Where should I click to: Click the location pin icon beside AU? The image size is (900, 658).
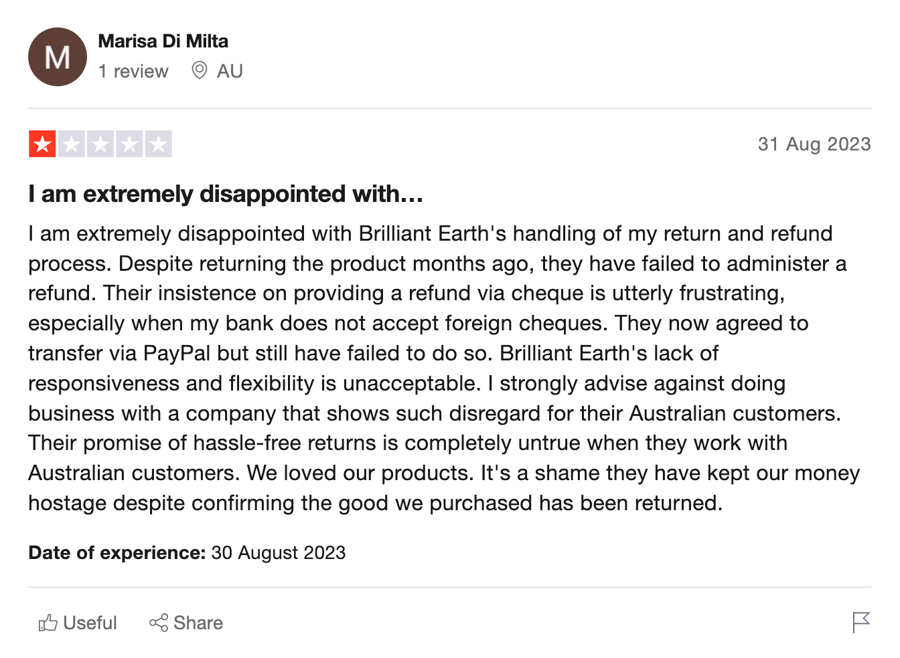pos(199,71)
